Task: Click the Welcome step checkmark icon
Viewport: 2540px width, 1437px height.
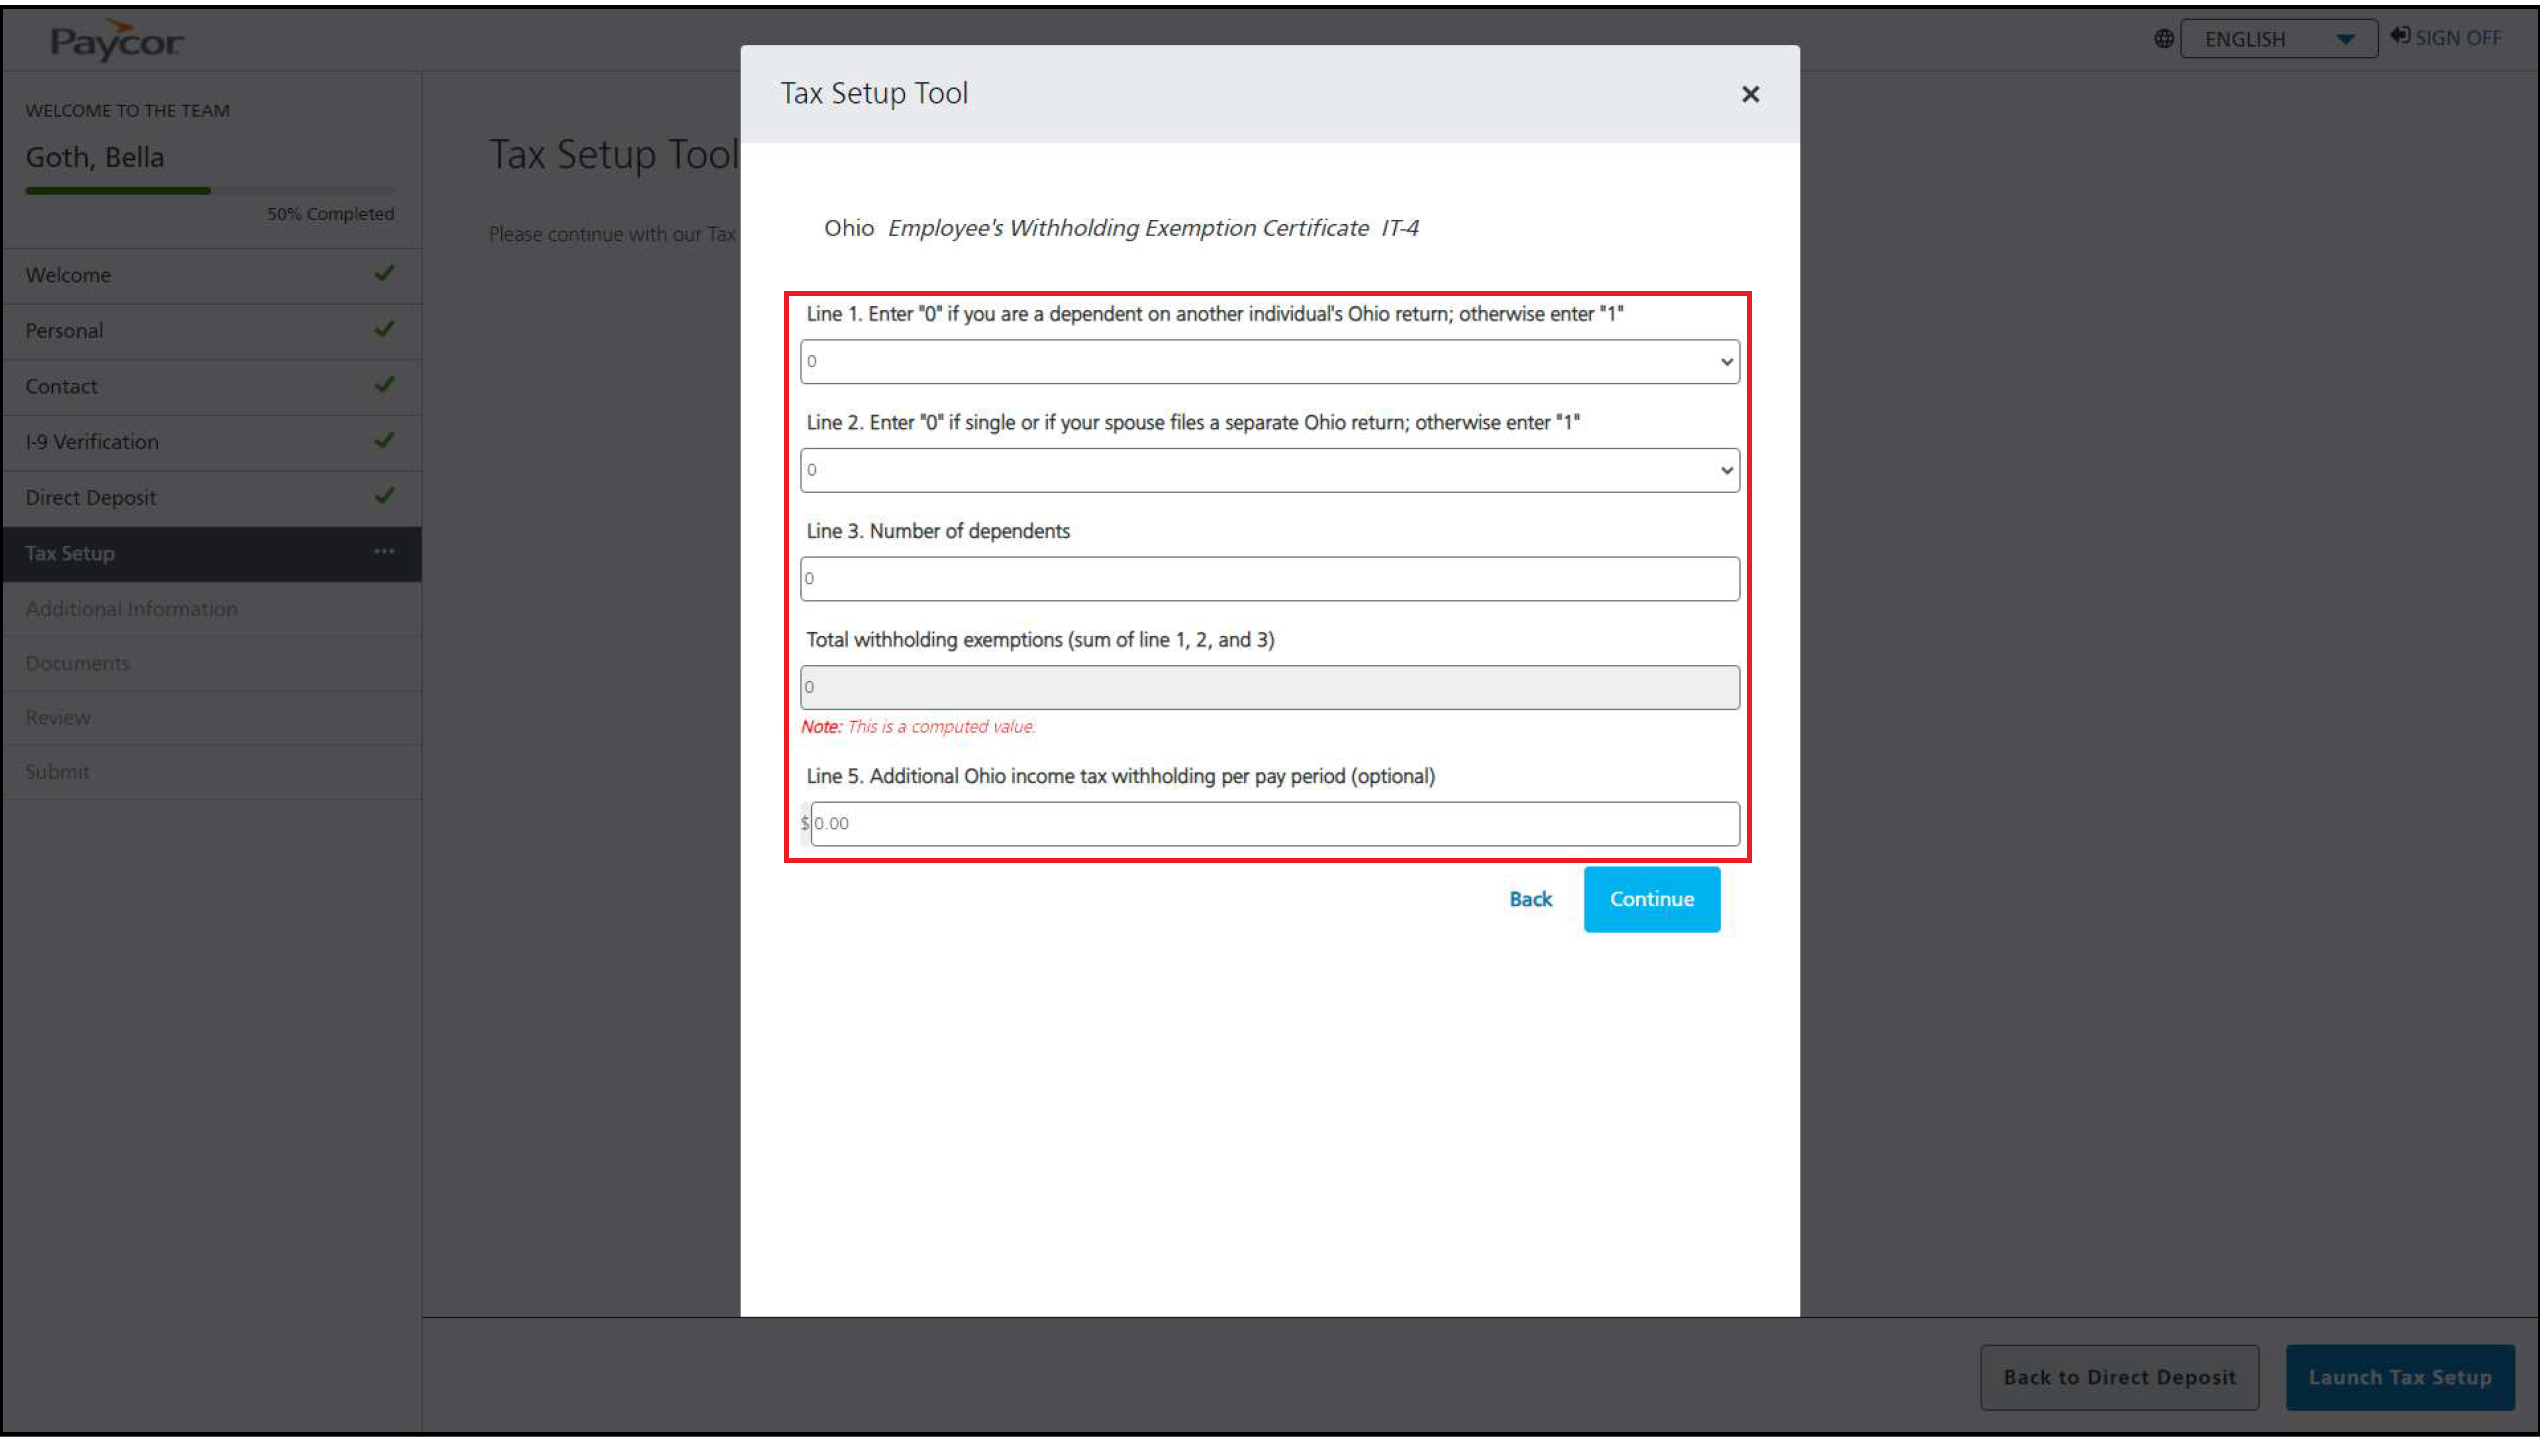Action: click(x=384, y=273)
